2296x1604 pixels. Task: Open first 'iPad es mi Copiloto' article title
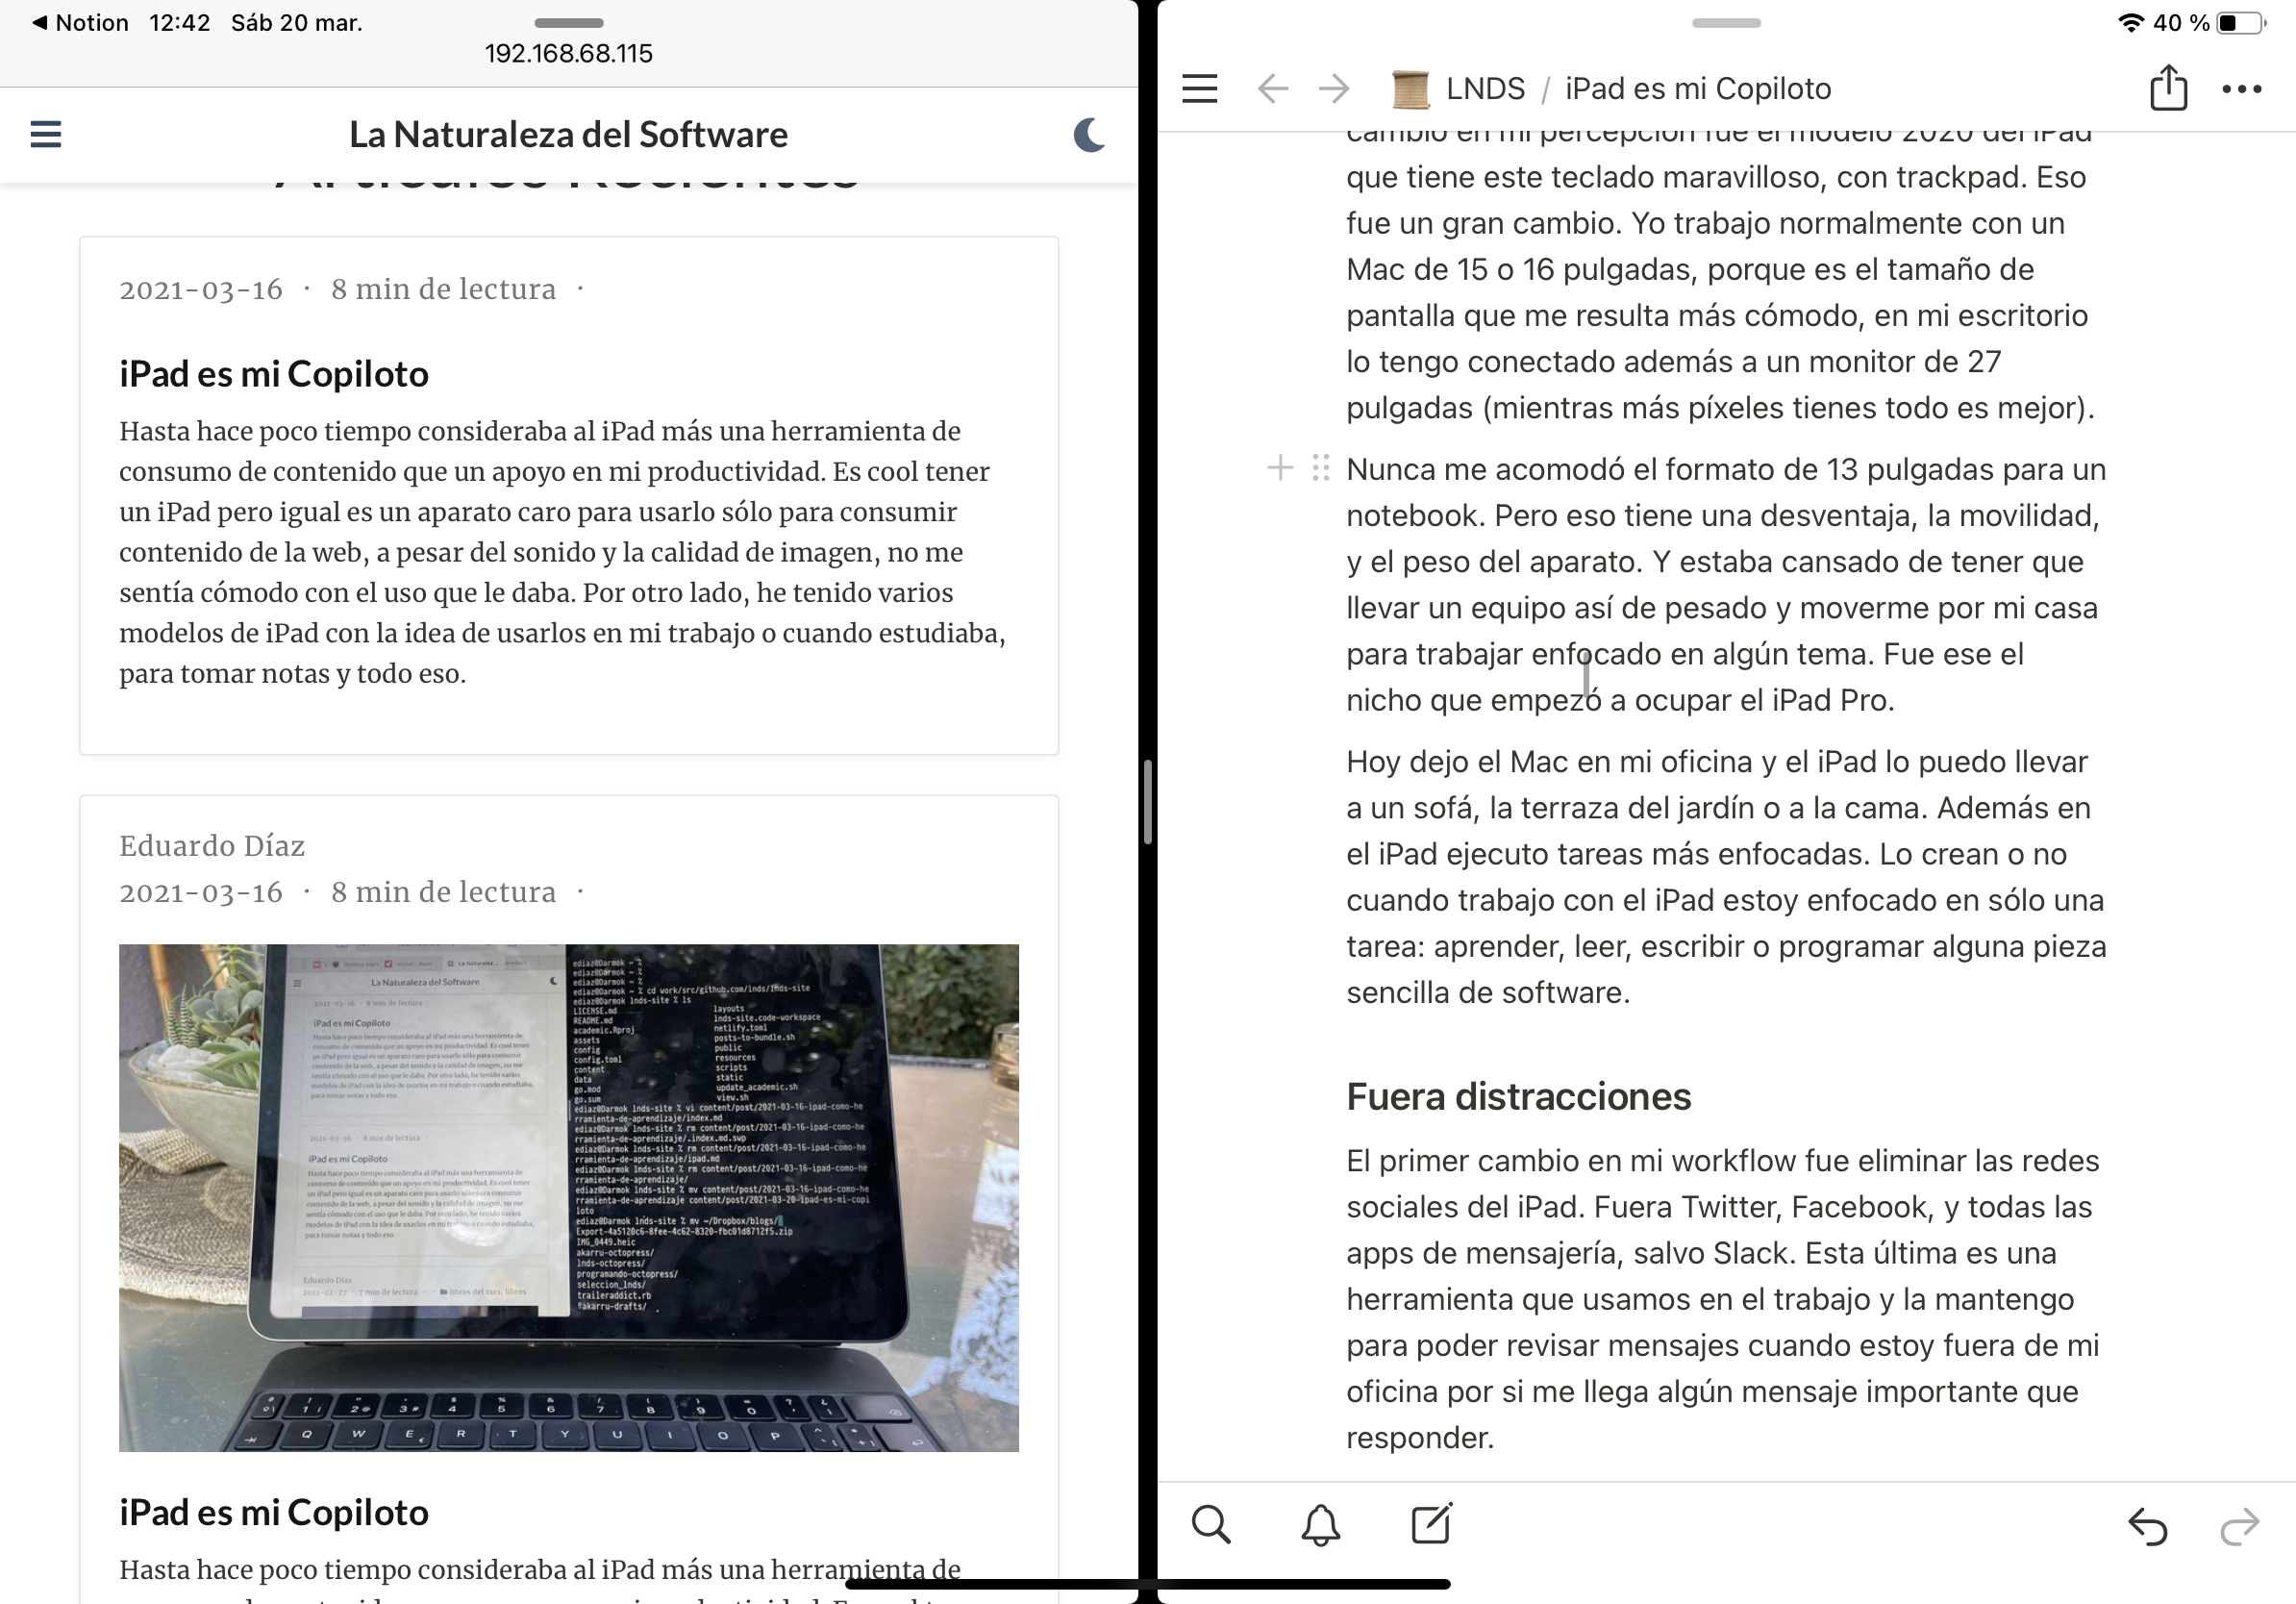273,373
